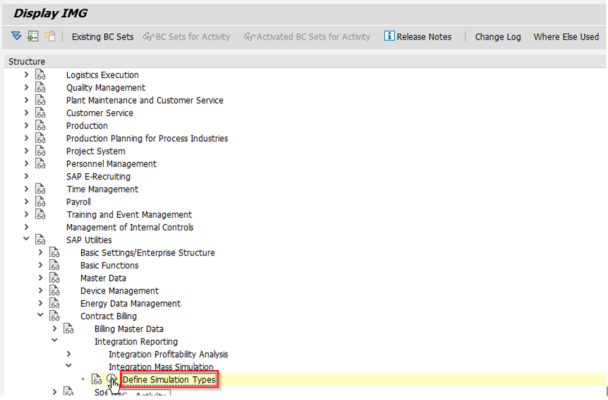The height and width of the screenshot is (400, 608).
Task: Expand the Quality Management node
Action: 26,88
